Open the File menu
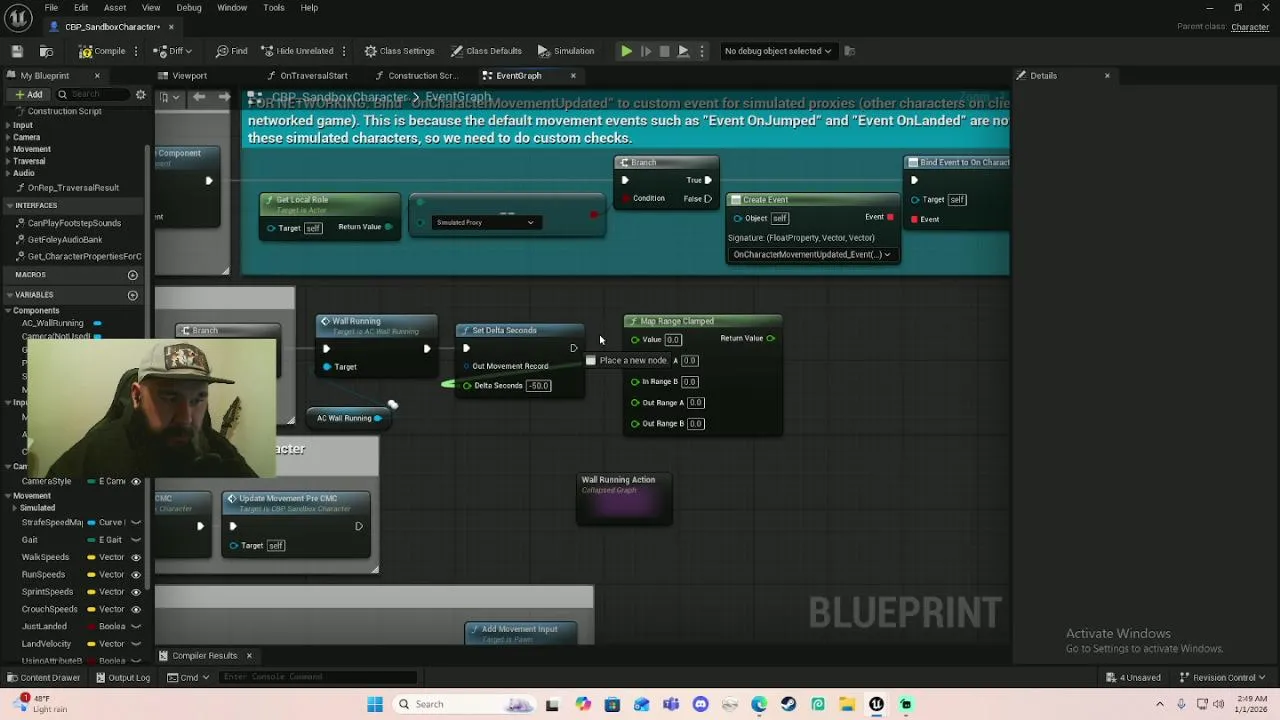1280x720 pixels. click(51, 8)
